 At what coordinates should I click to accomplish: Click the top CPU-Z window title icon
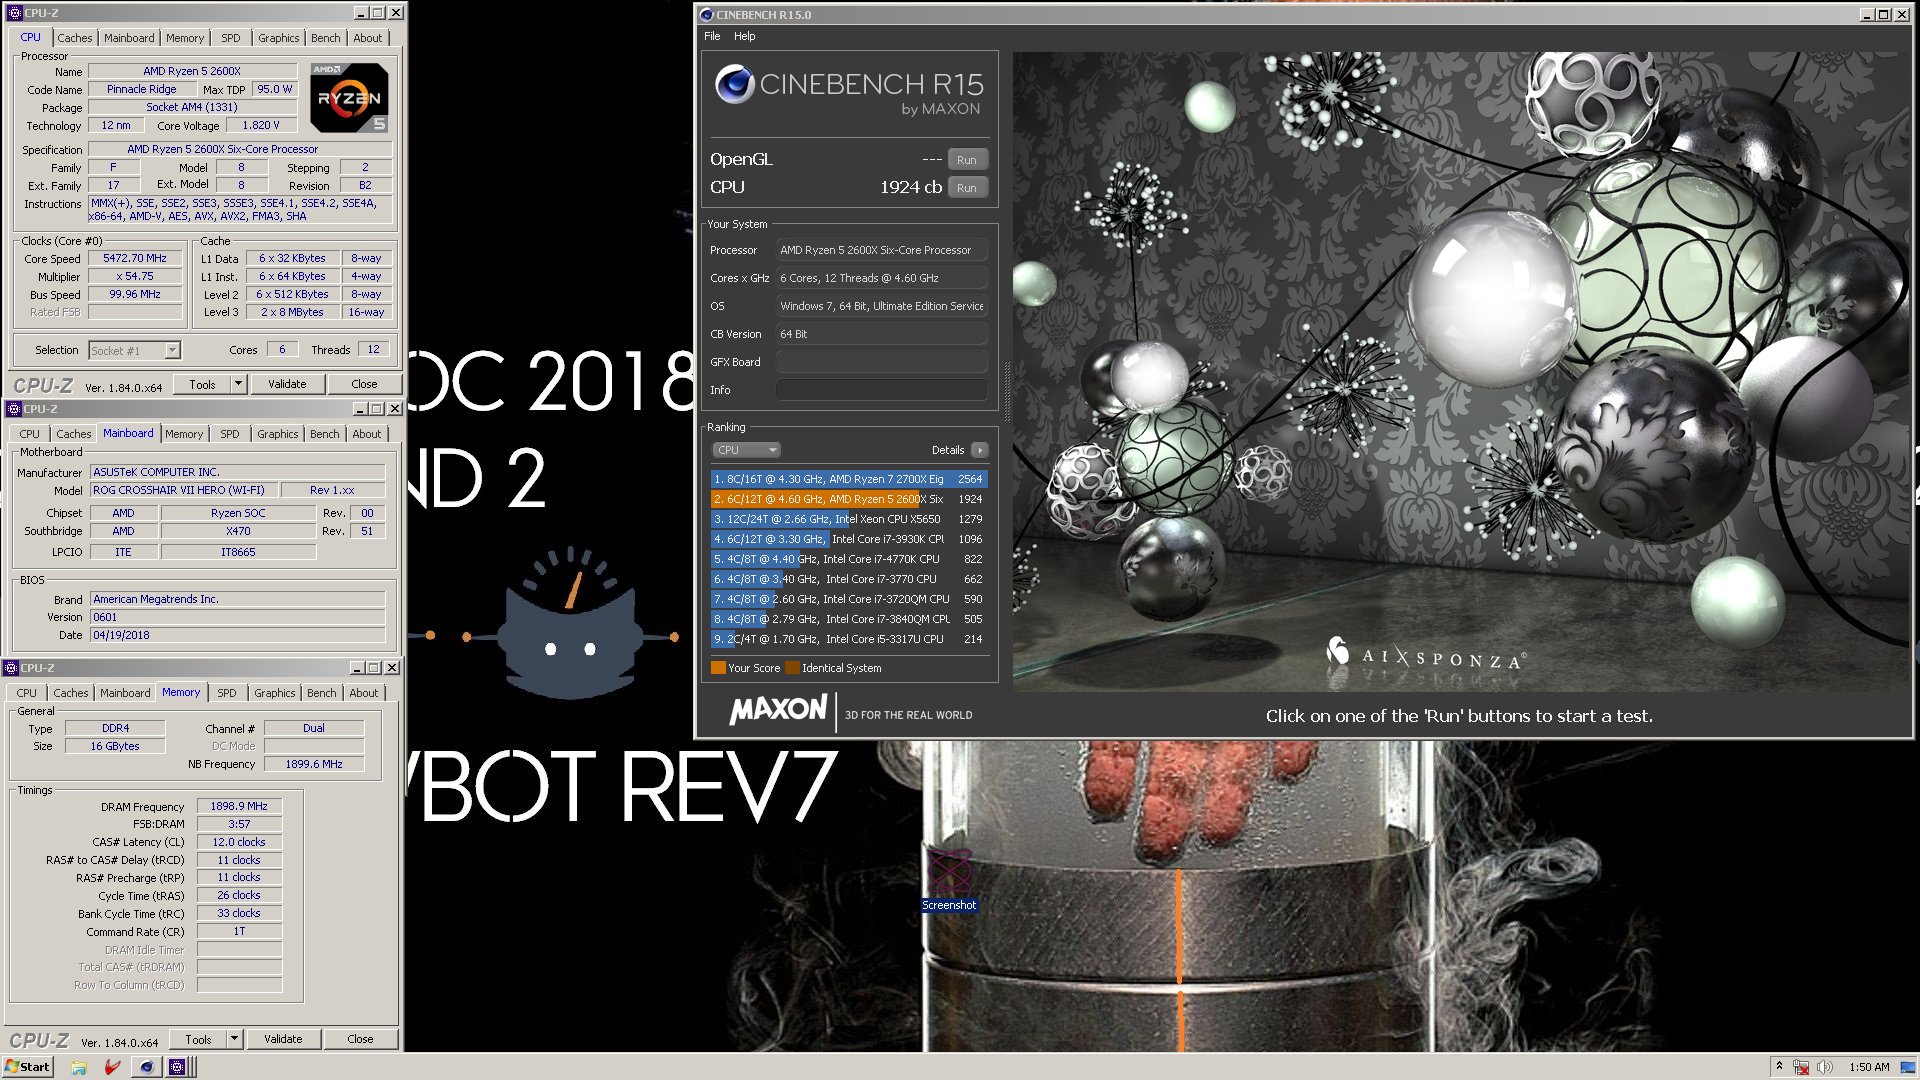14,13
